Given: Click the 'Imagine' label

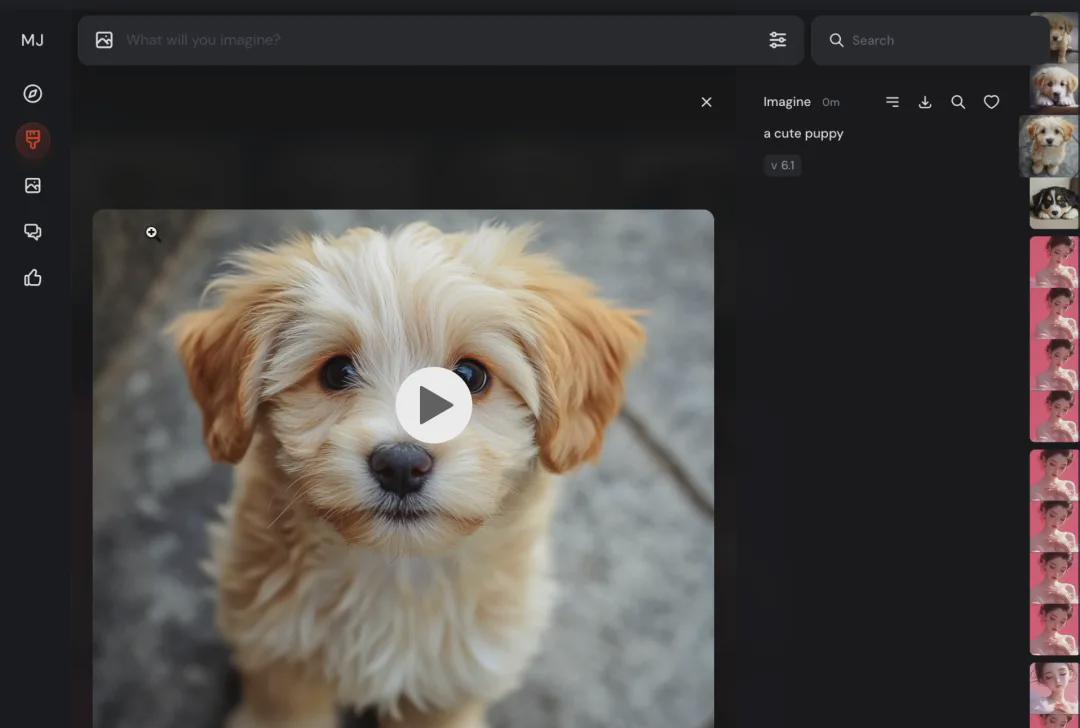Looking at the screenshot, I should (787, 102).
